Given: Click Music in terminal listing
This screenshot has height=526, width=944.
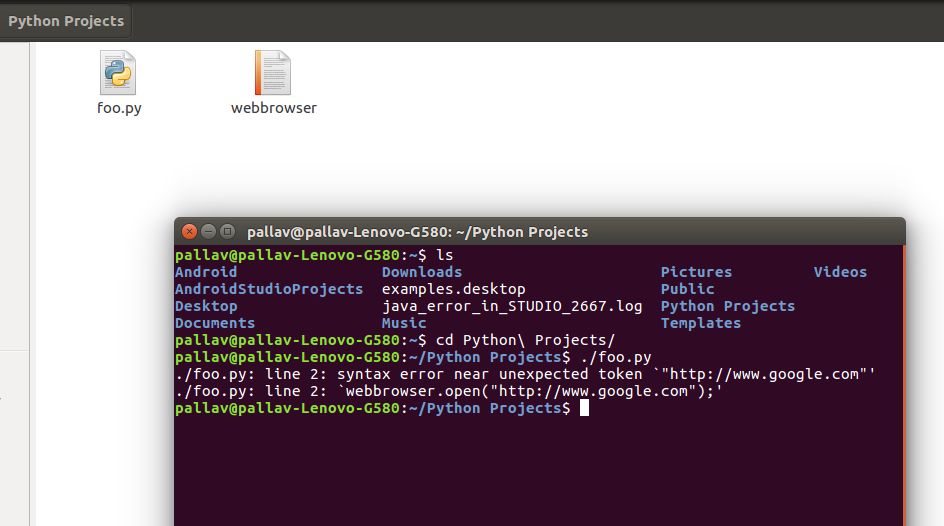Looking at the screenshot, I should click(404, 323).
